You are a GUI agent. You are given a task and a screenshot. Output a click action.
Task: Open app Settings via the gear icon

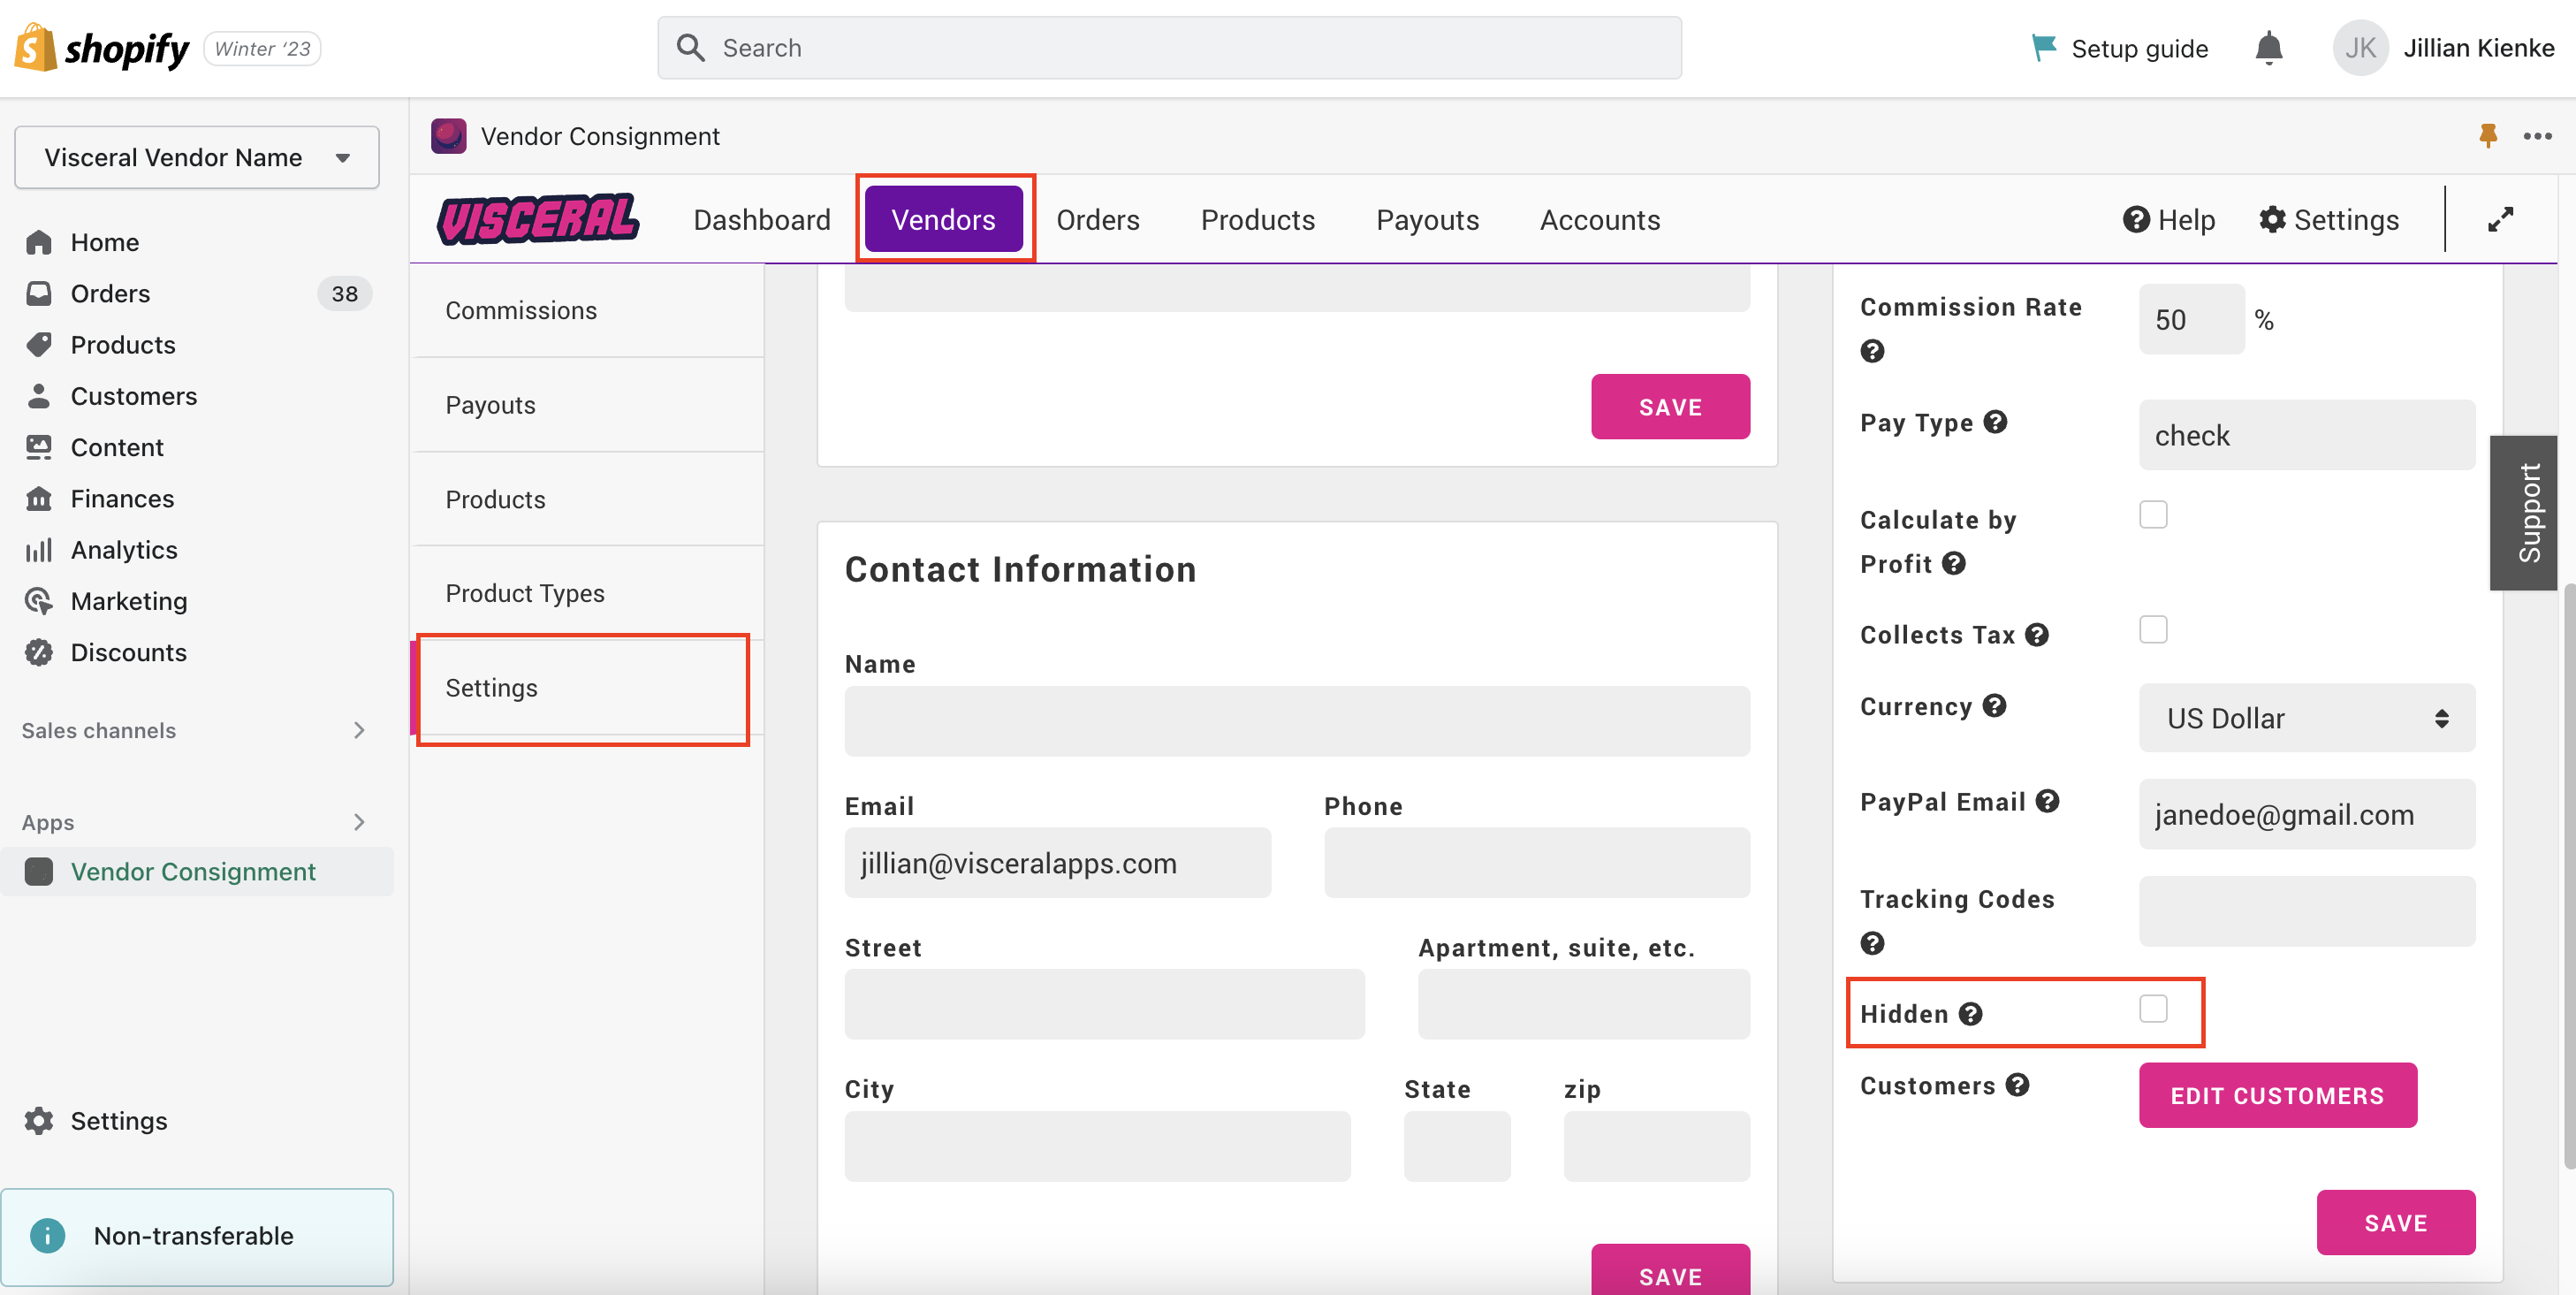coord(2272,219)
